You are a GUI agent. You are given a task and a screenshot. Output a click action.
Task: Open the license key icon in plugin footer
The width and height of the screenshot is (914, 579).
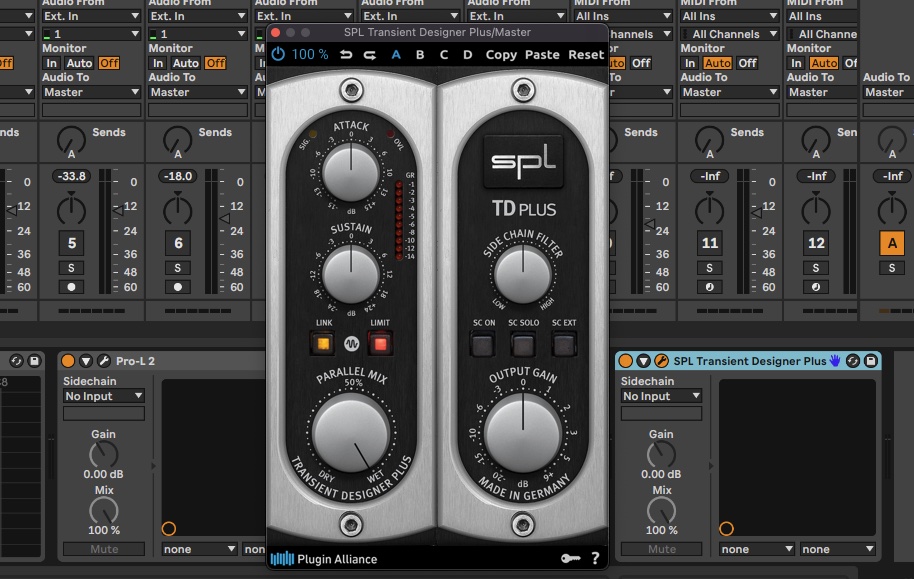click(x=570, y=559)
